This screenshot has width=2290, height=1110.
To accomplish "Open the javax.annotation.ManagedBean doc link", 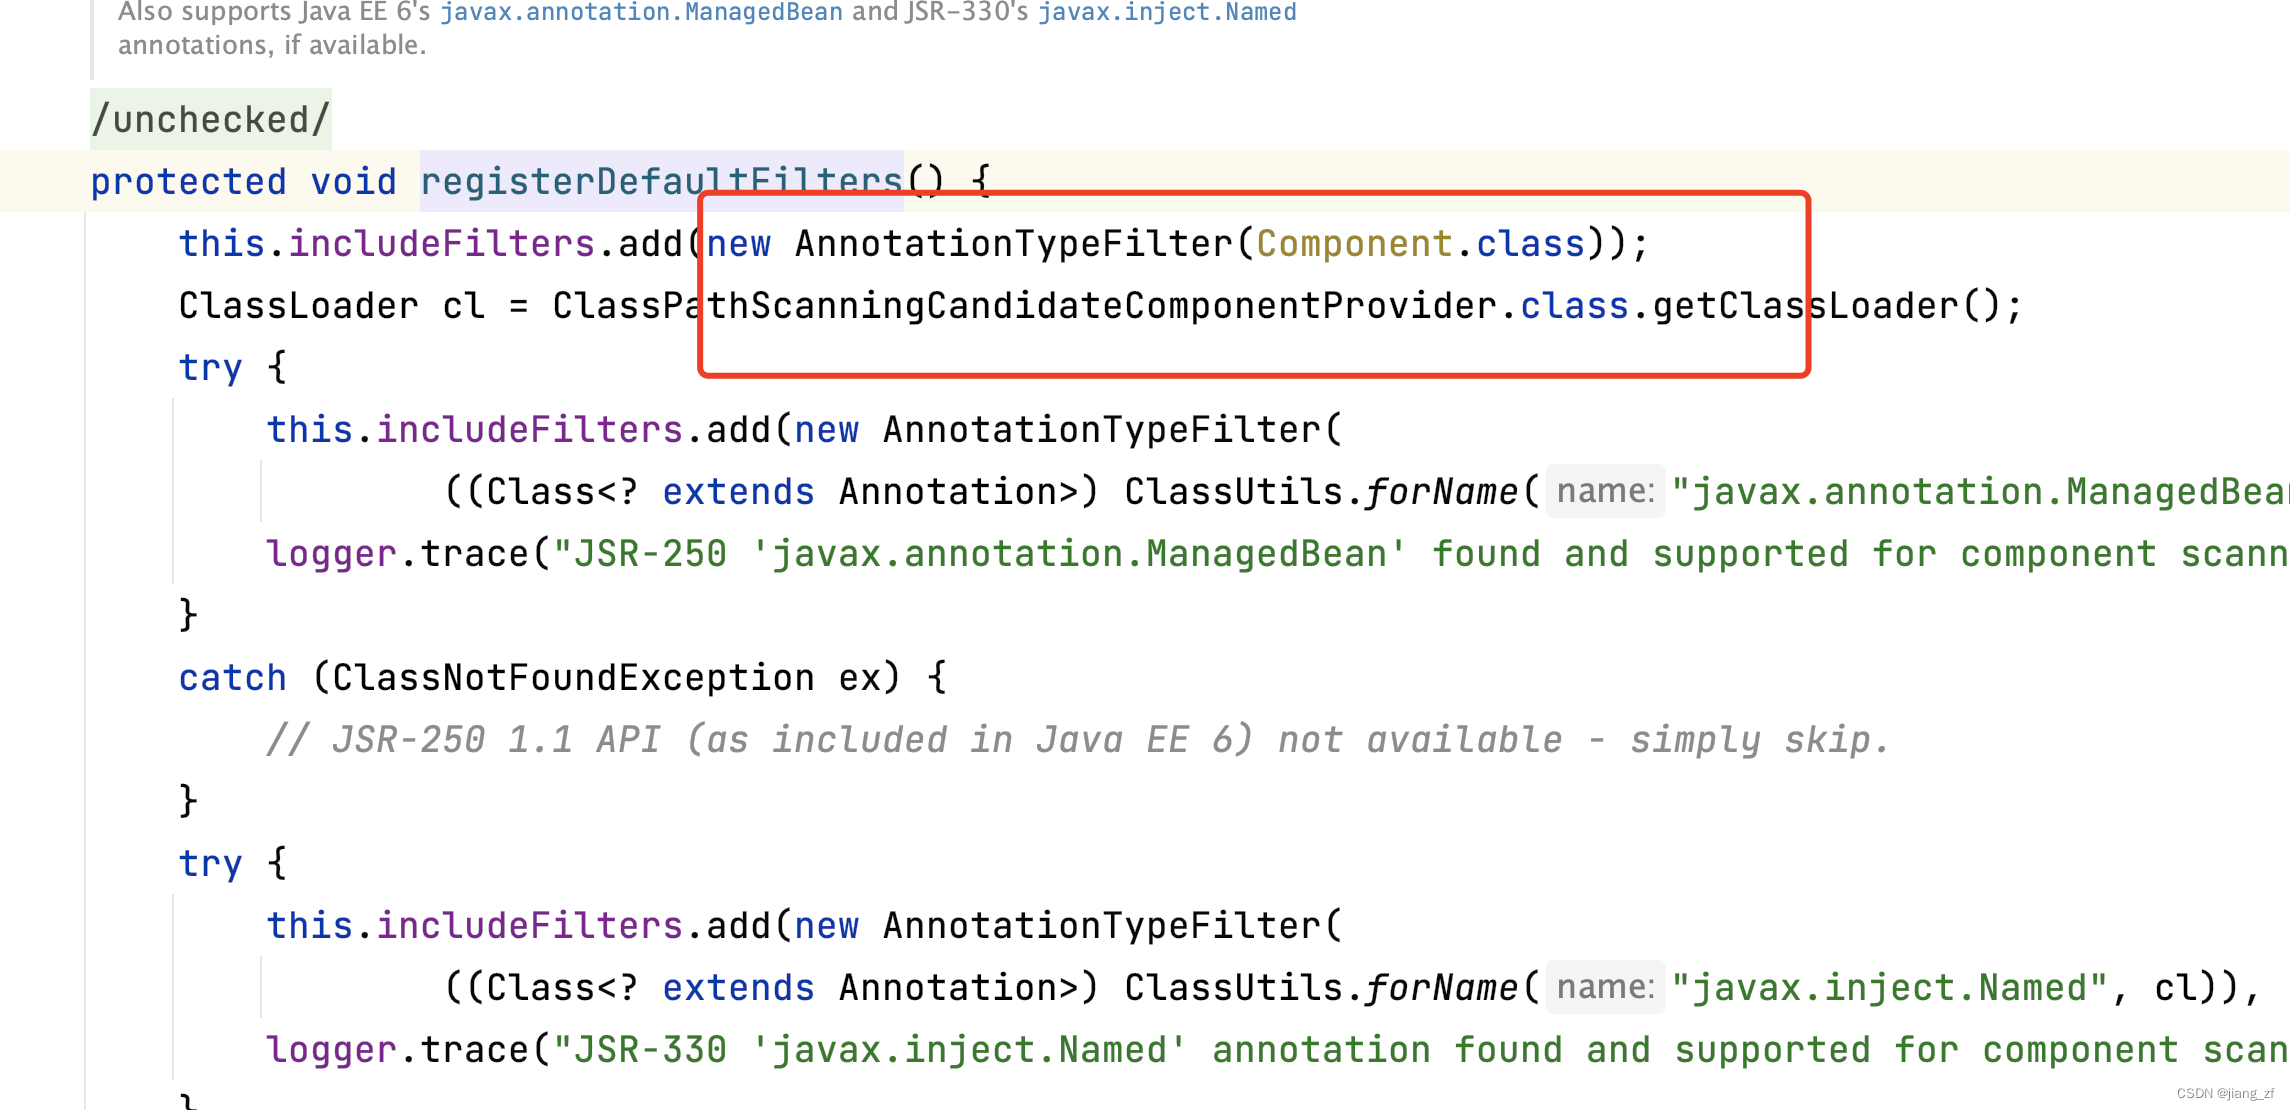I will click(641, 12).
